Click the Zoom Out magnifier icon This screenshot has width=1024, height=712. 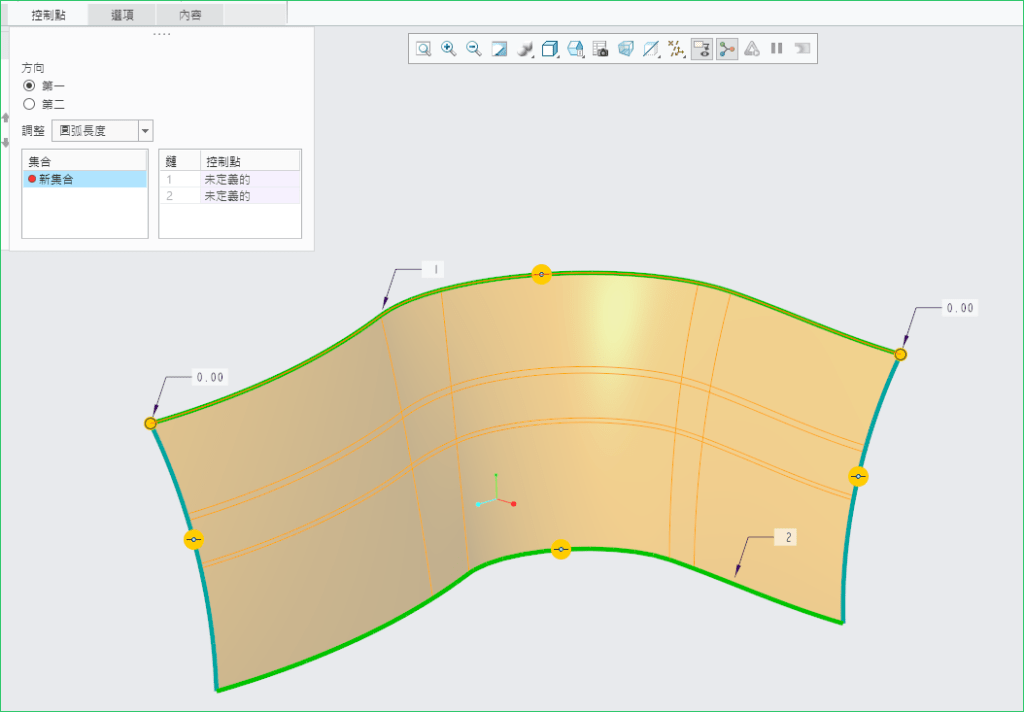tap(474, 49)
